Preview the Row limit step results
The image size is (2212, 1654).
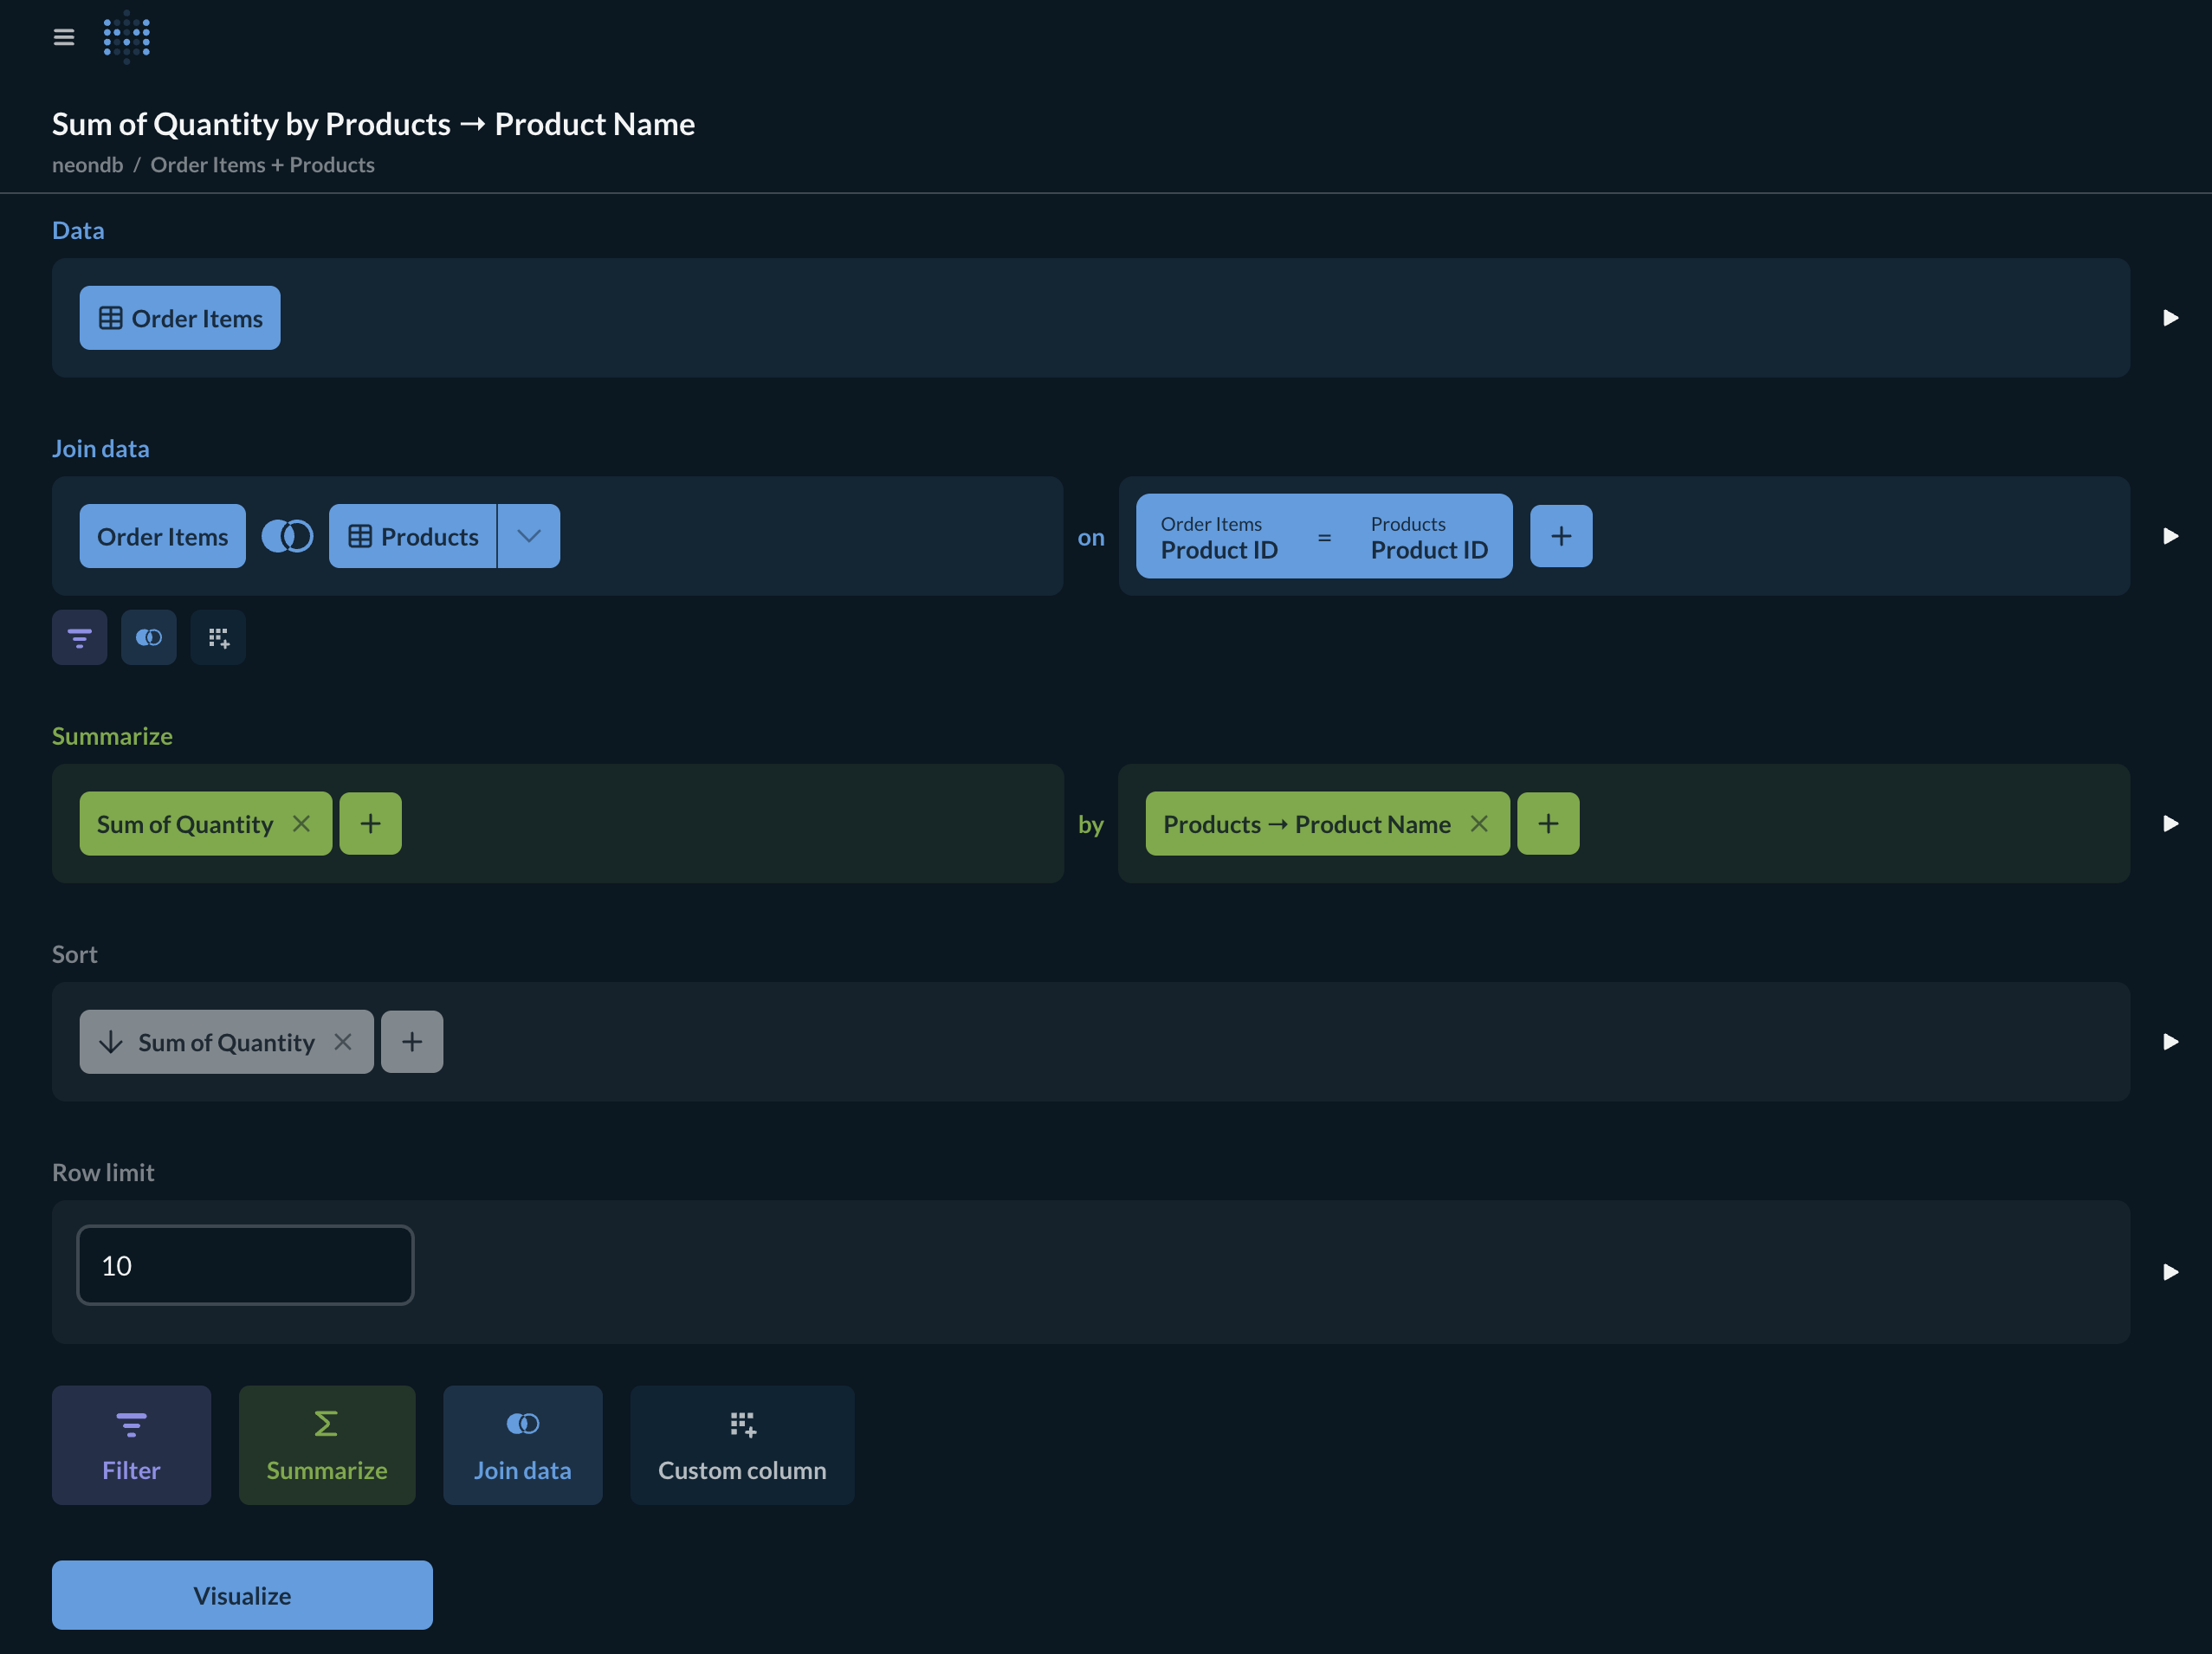coord(2171,1273)
